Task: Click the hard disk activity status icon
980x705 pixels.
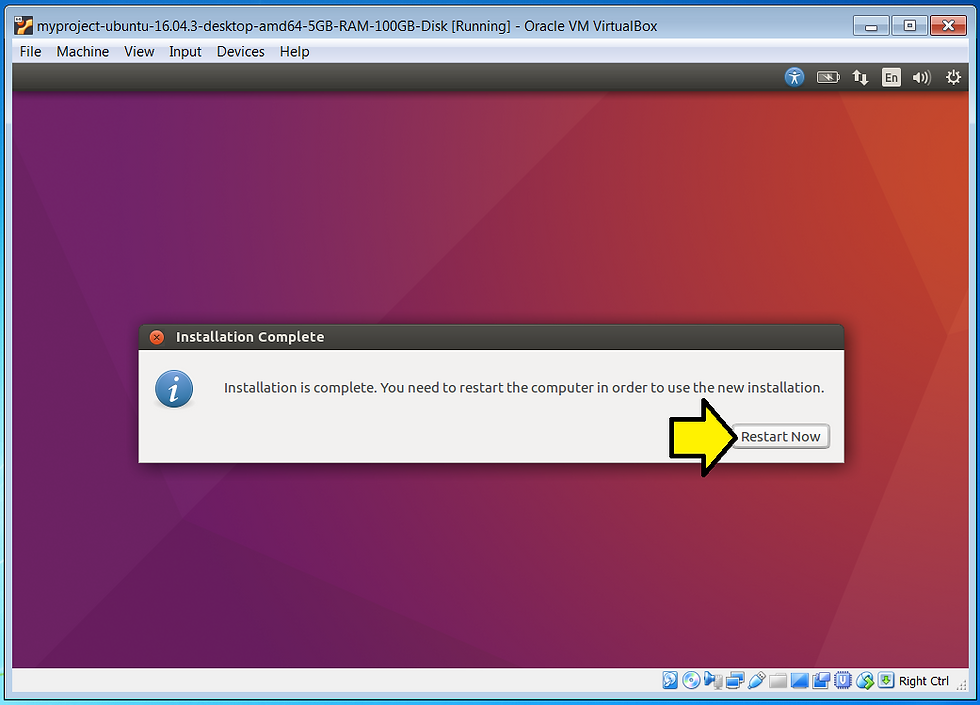Action: (670, 680)
